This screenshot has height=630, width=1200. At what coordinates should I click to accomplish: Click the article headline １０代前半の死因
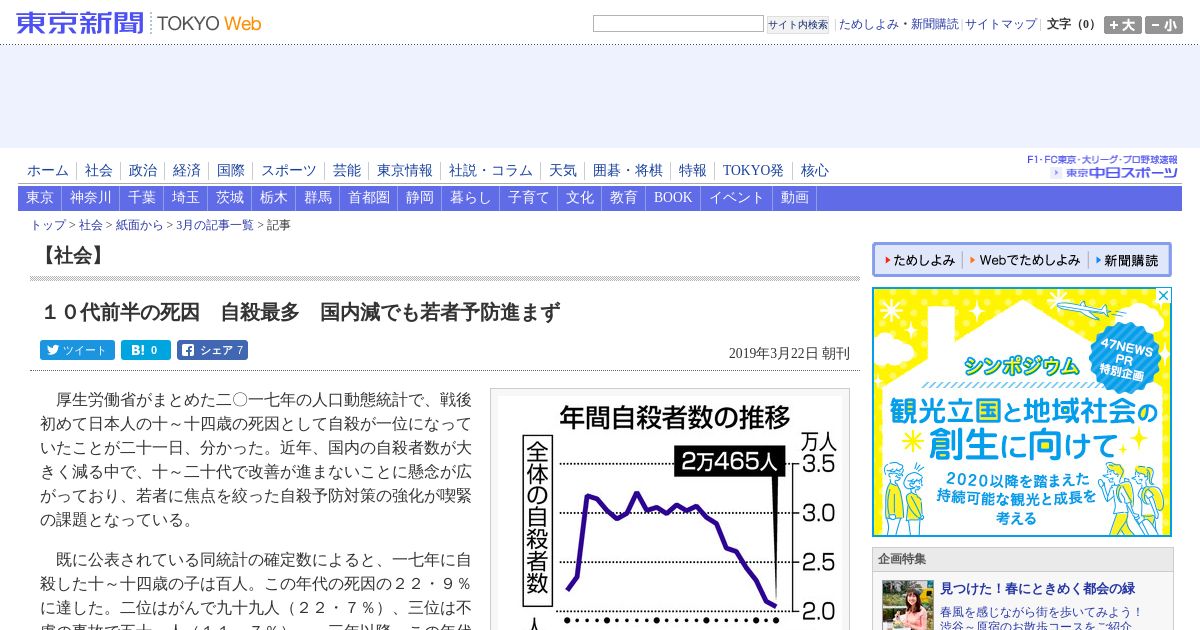tap(300, 312)
